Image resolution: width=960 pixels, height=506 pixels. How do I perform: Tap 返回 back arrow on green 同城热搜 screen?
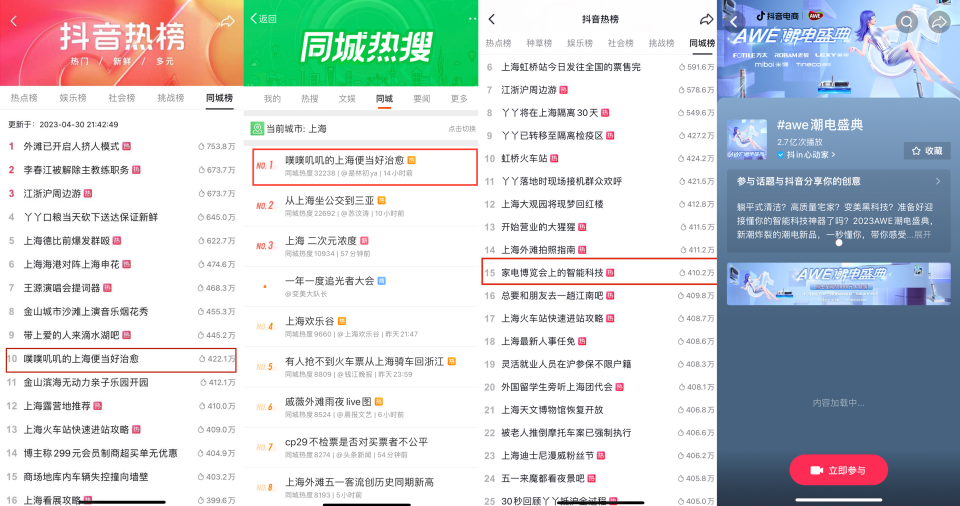click(x=263, y=18)
